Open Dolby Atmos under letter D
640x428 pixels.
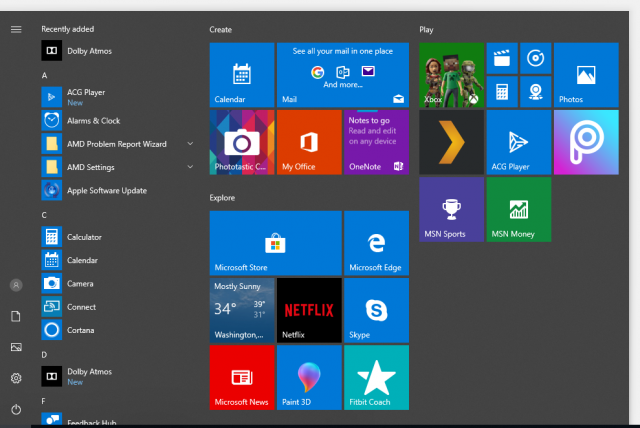coord(117,376)
